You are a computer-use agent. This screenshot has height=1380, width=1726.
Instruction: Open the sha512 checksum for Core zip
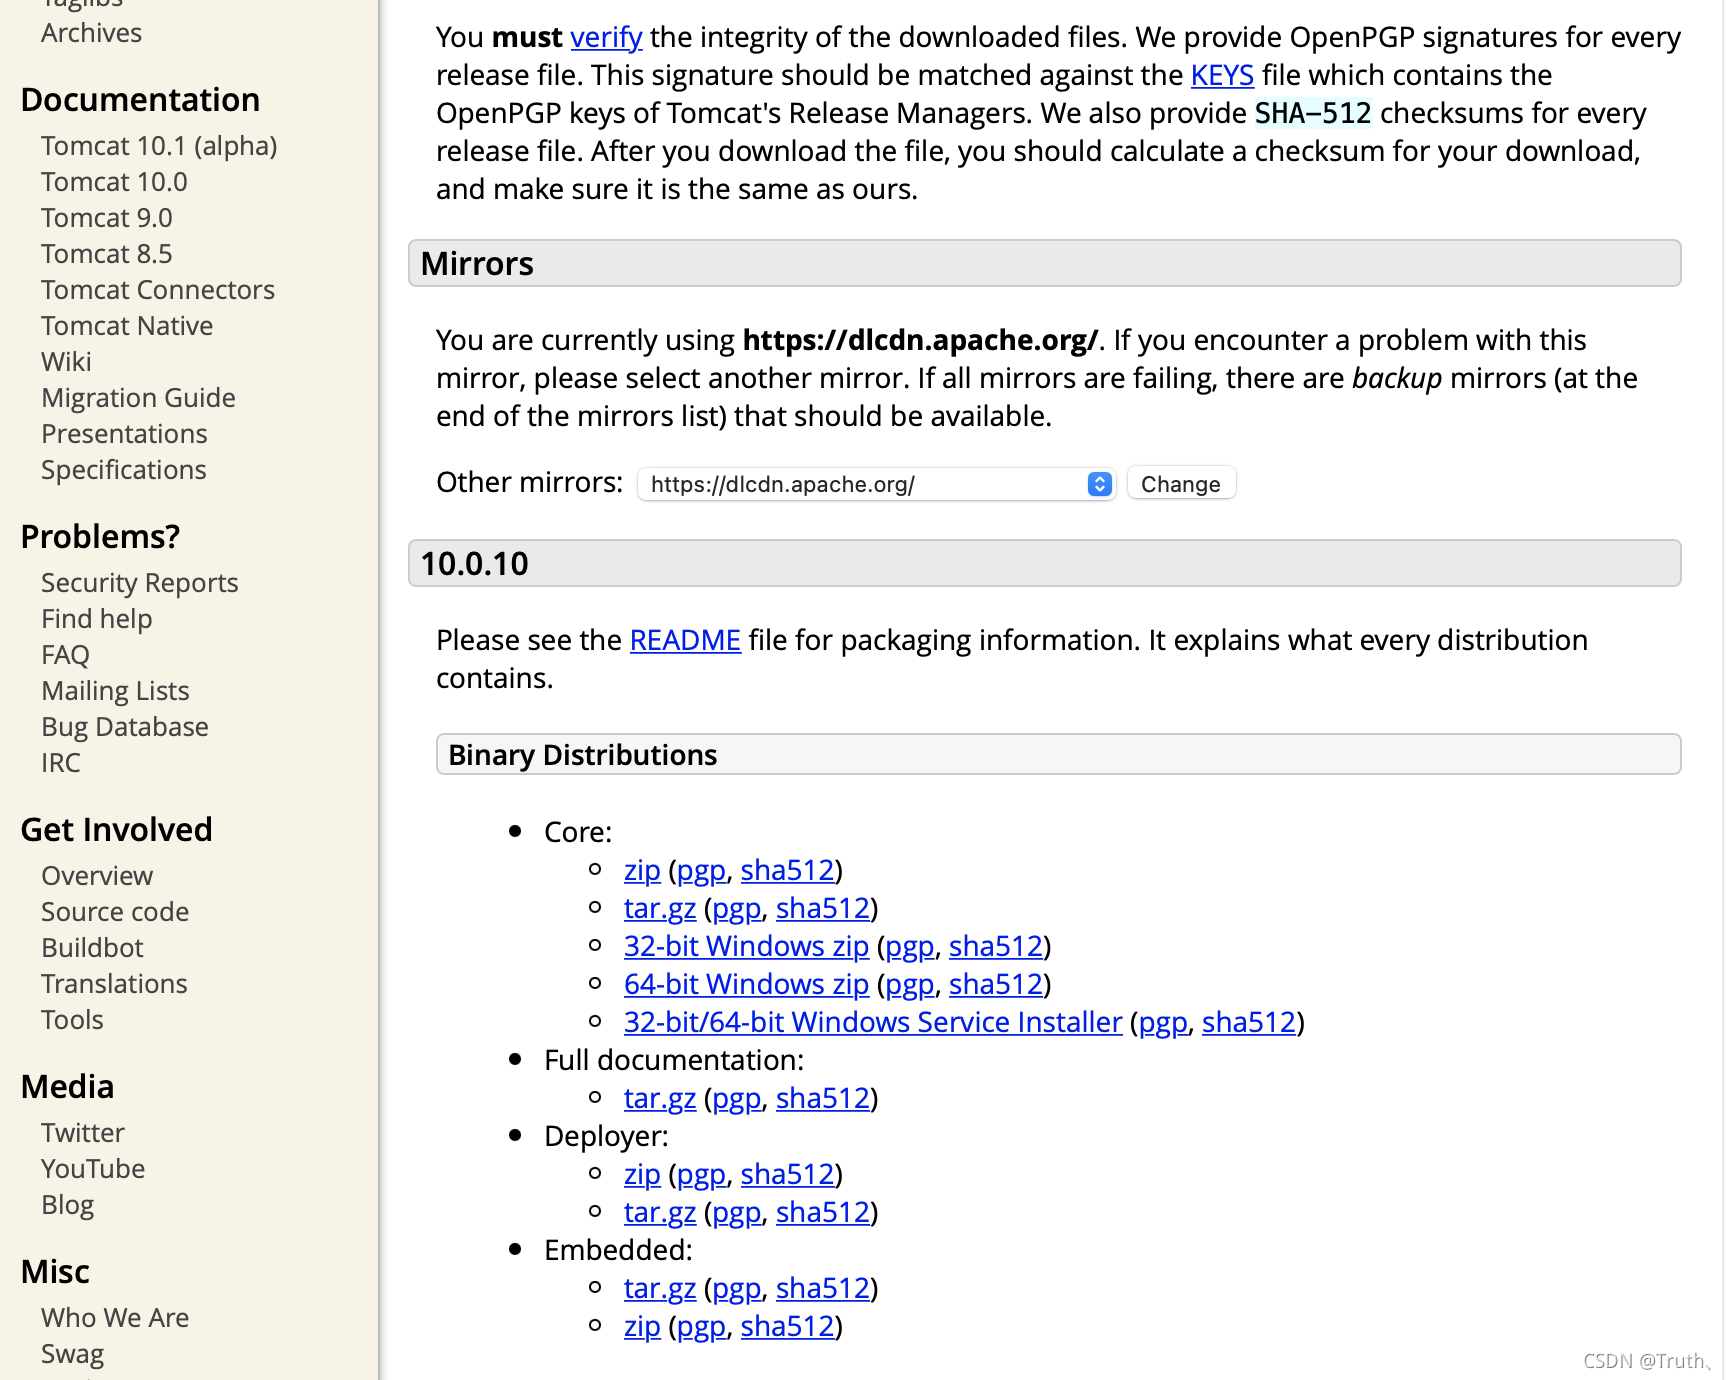tap(787, 870)
